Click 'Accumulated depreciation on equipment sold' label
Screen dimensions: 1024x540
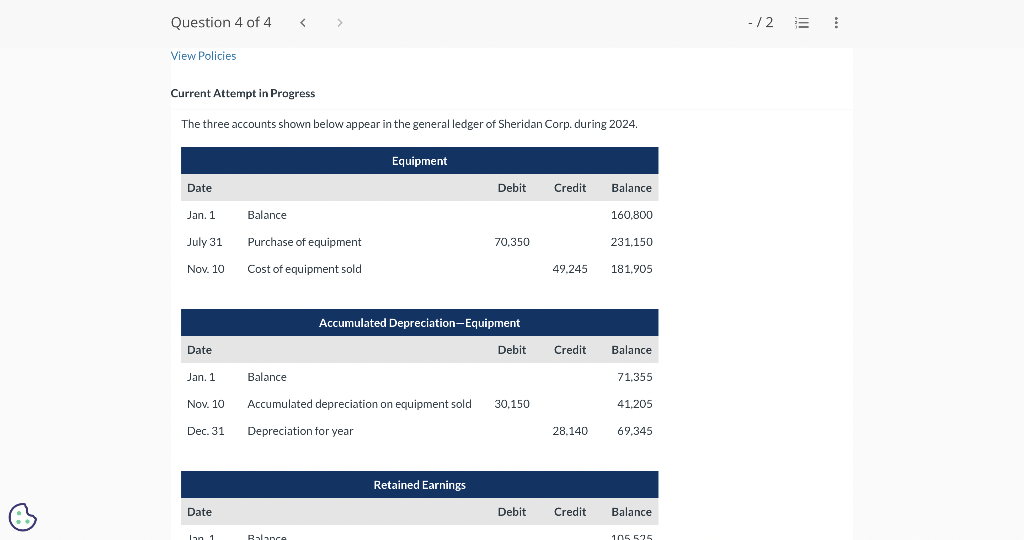pos(359,404)
